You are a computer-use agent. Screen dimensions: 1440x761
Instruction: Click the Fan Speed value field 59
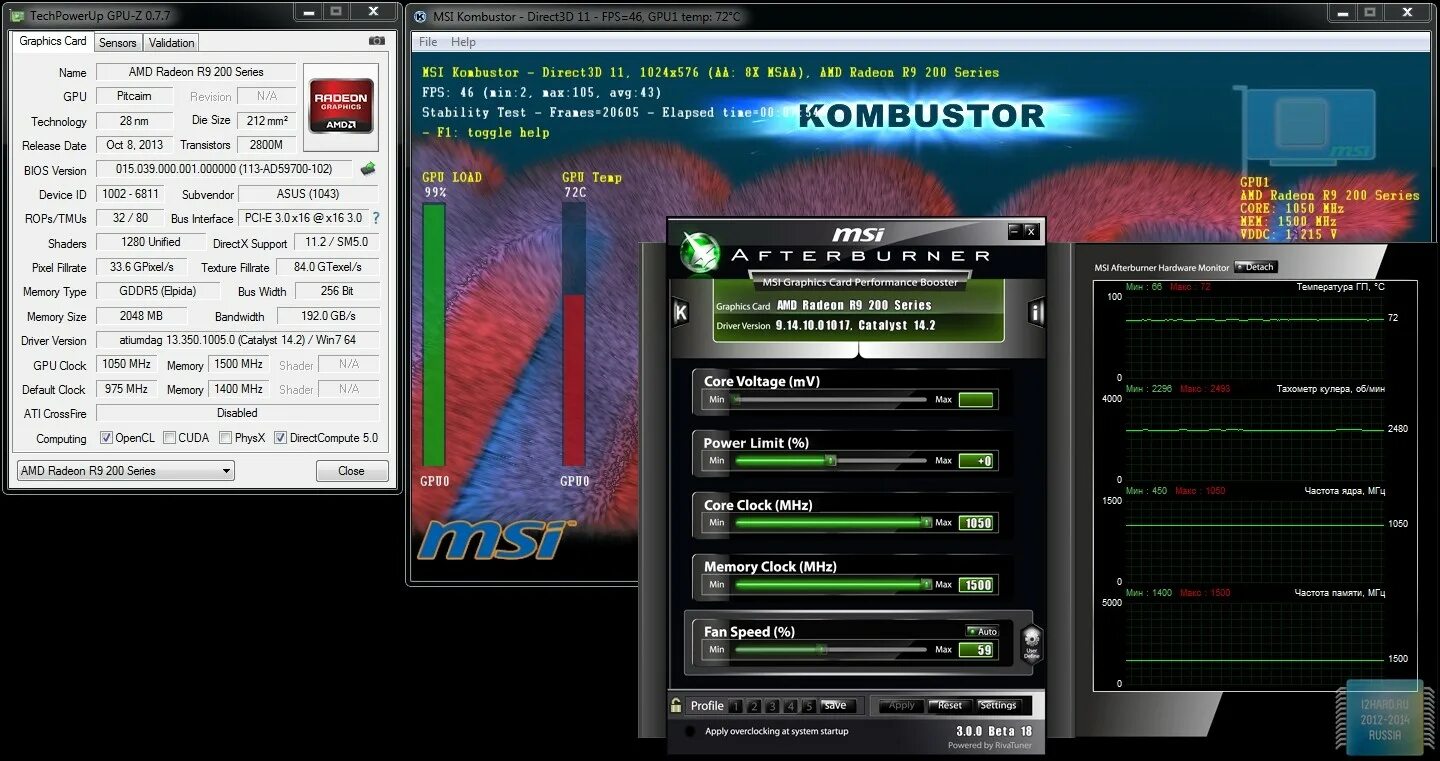(x=976, y=650)
